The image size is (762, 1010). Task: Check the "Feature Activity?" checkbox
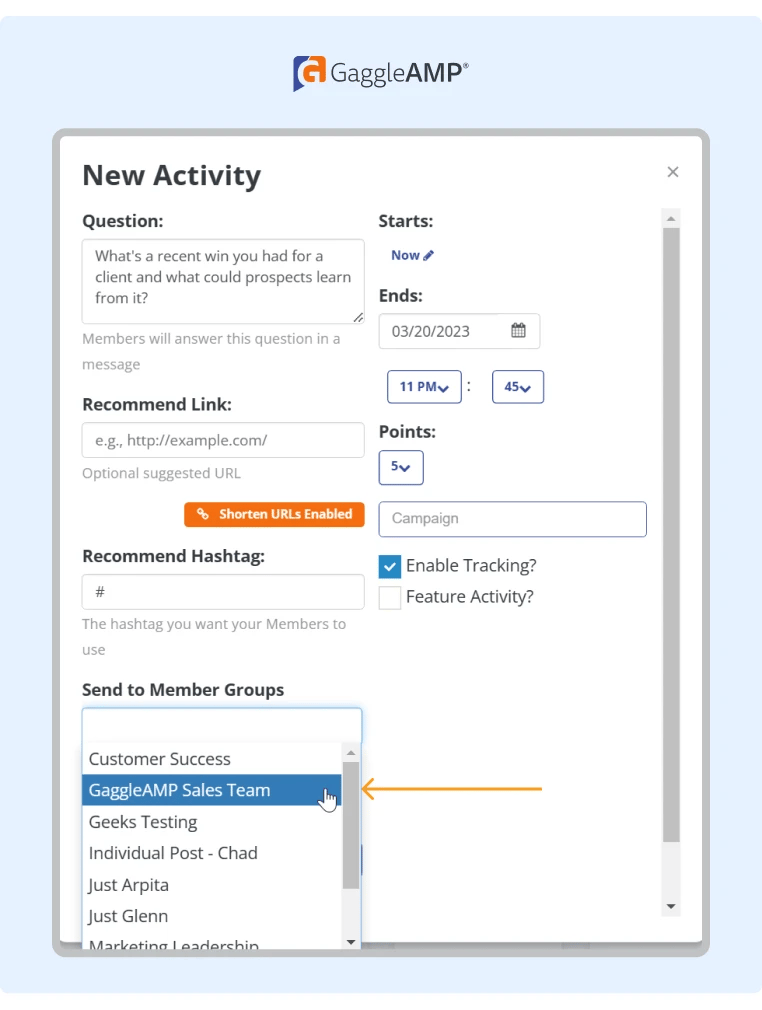coord(389,597)
